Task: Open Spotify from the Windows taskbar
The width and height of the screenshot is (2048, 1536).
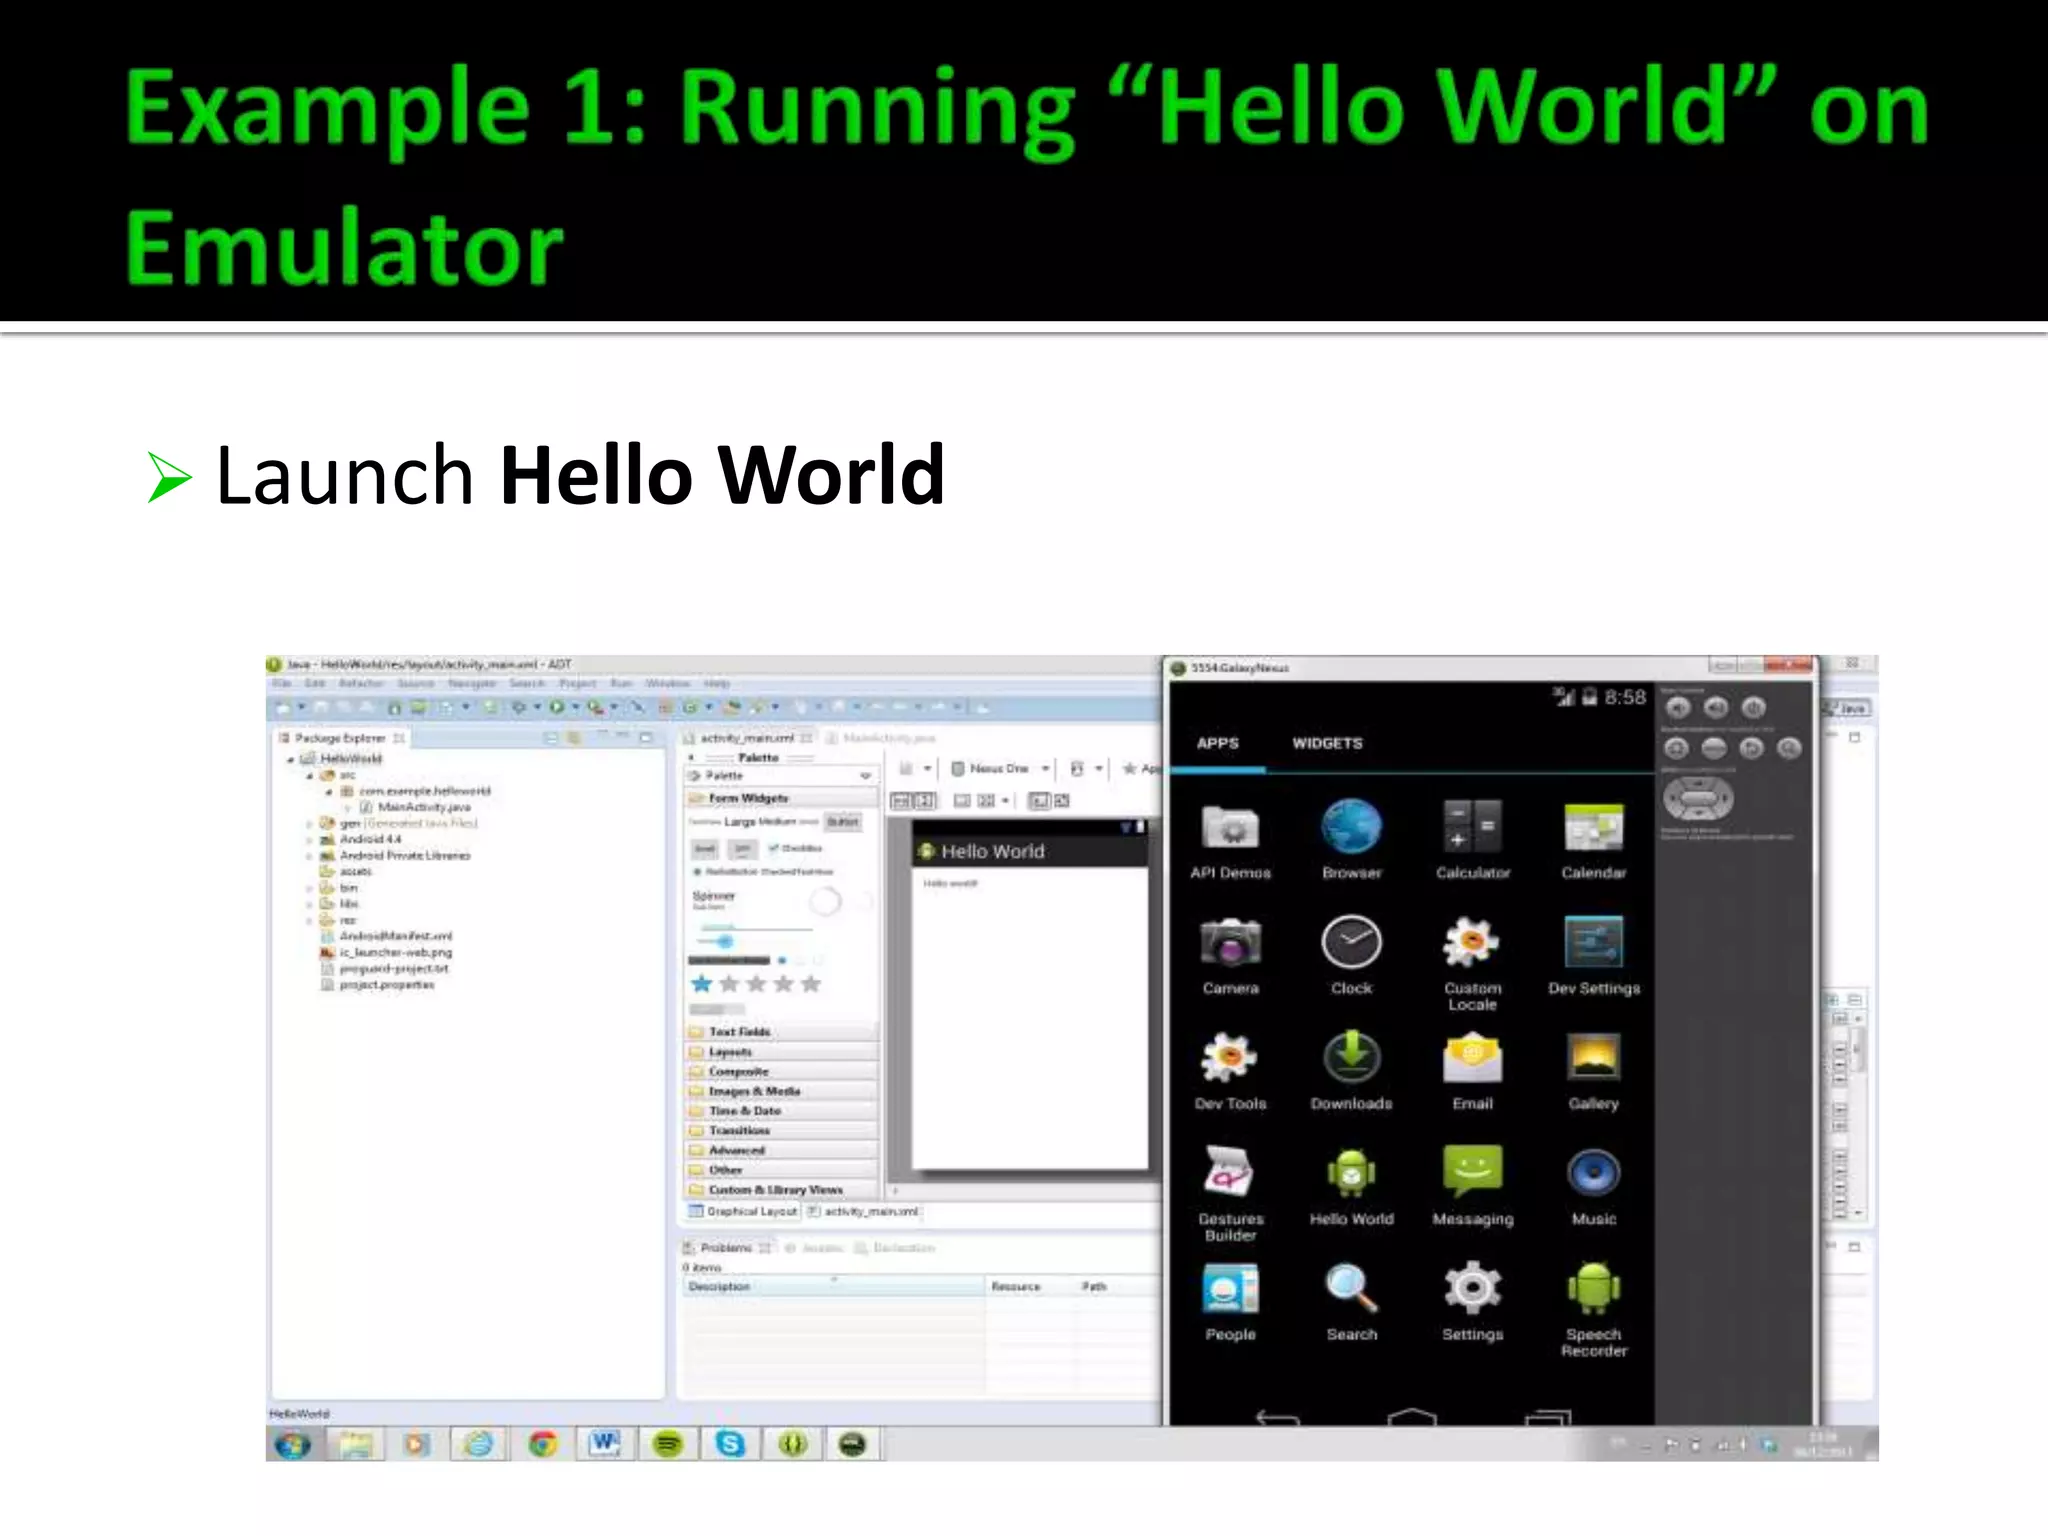Action: [x=668, y=1444]
